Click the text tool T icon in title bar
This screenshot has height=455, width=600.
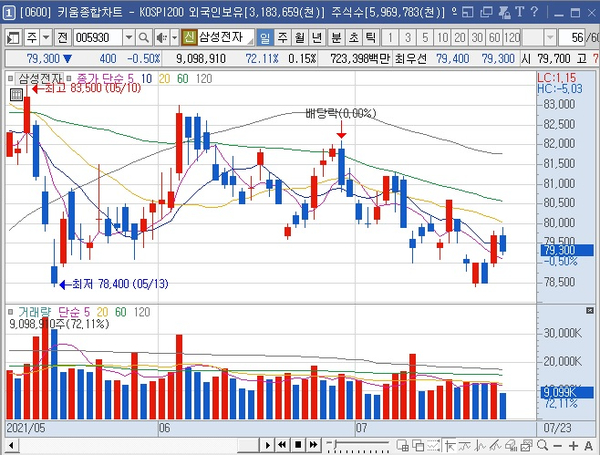[x=520, y=12]
